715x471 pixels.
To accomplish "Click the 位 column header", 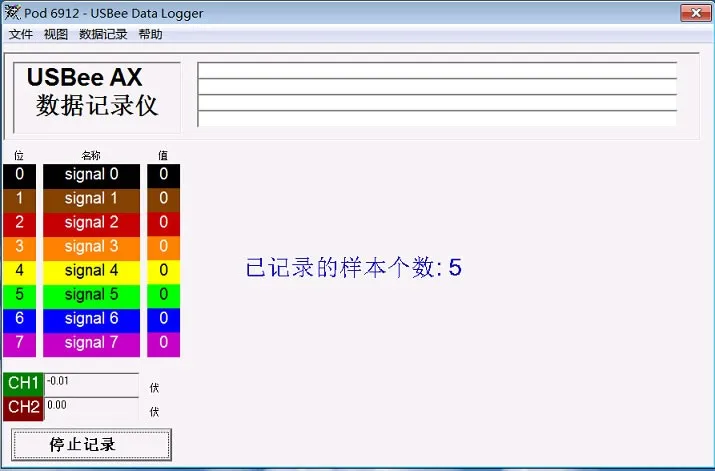I will (19, 155).
